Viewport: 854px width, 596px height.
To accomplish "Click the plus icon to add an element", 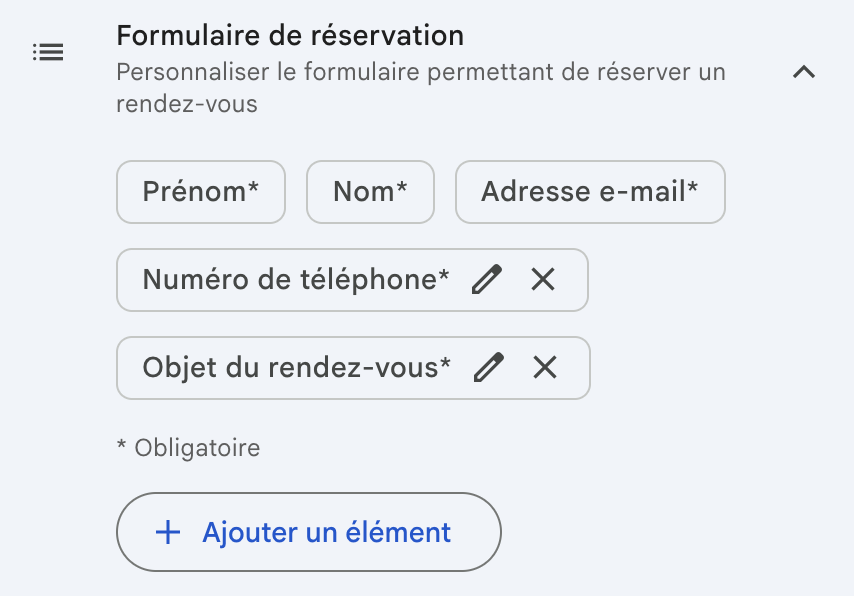I will (x=168, y=533).
